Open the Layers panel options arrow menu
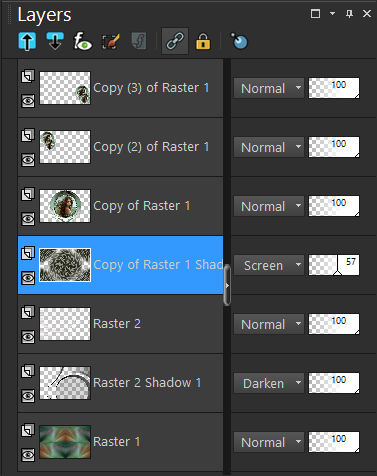This screenshot has height=476, width=377. point(332,14)
